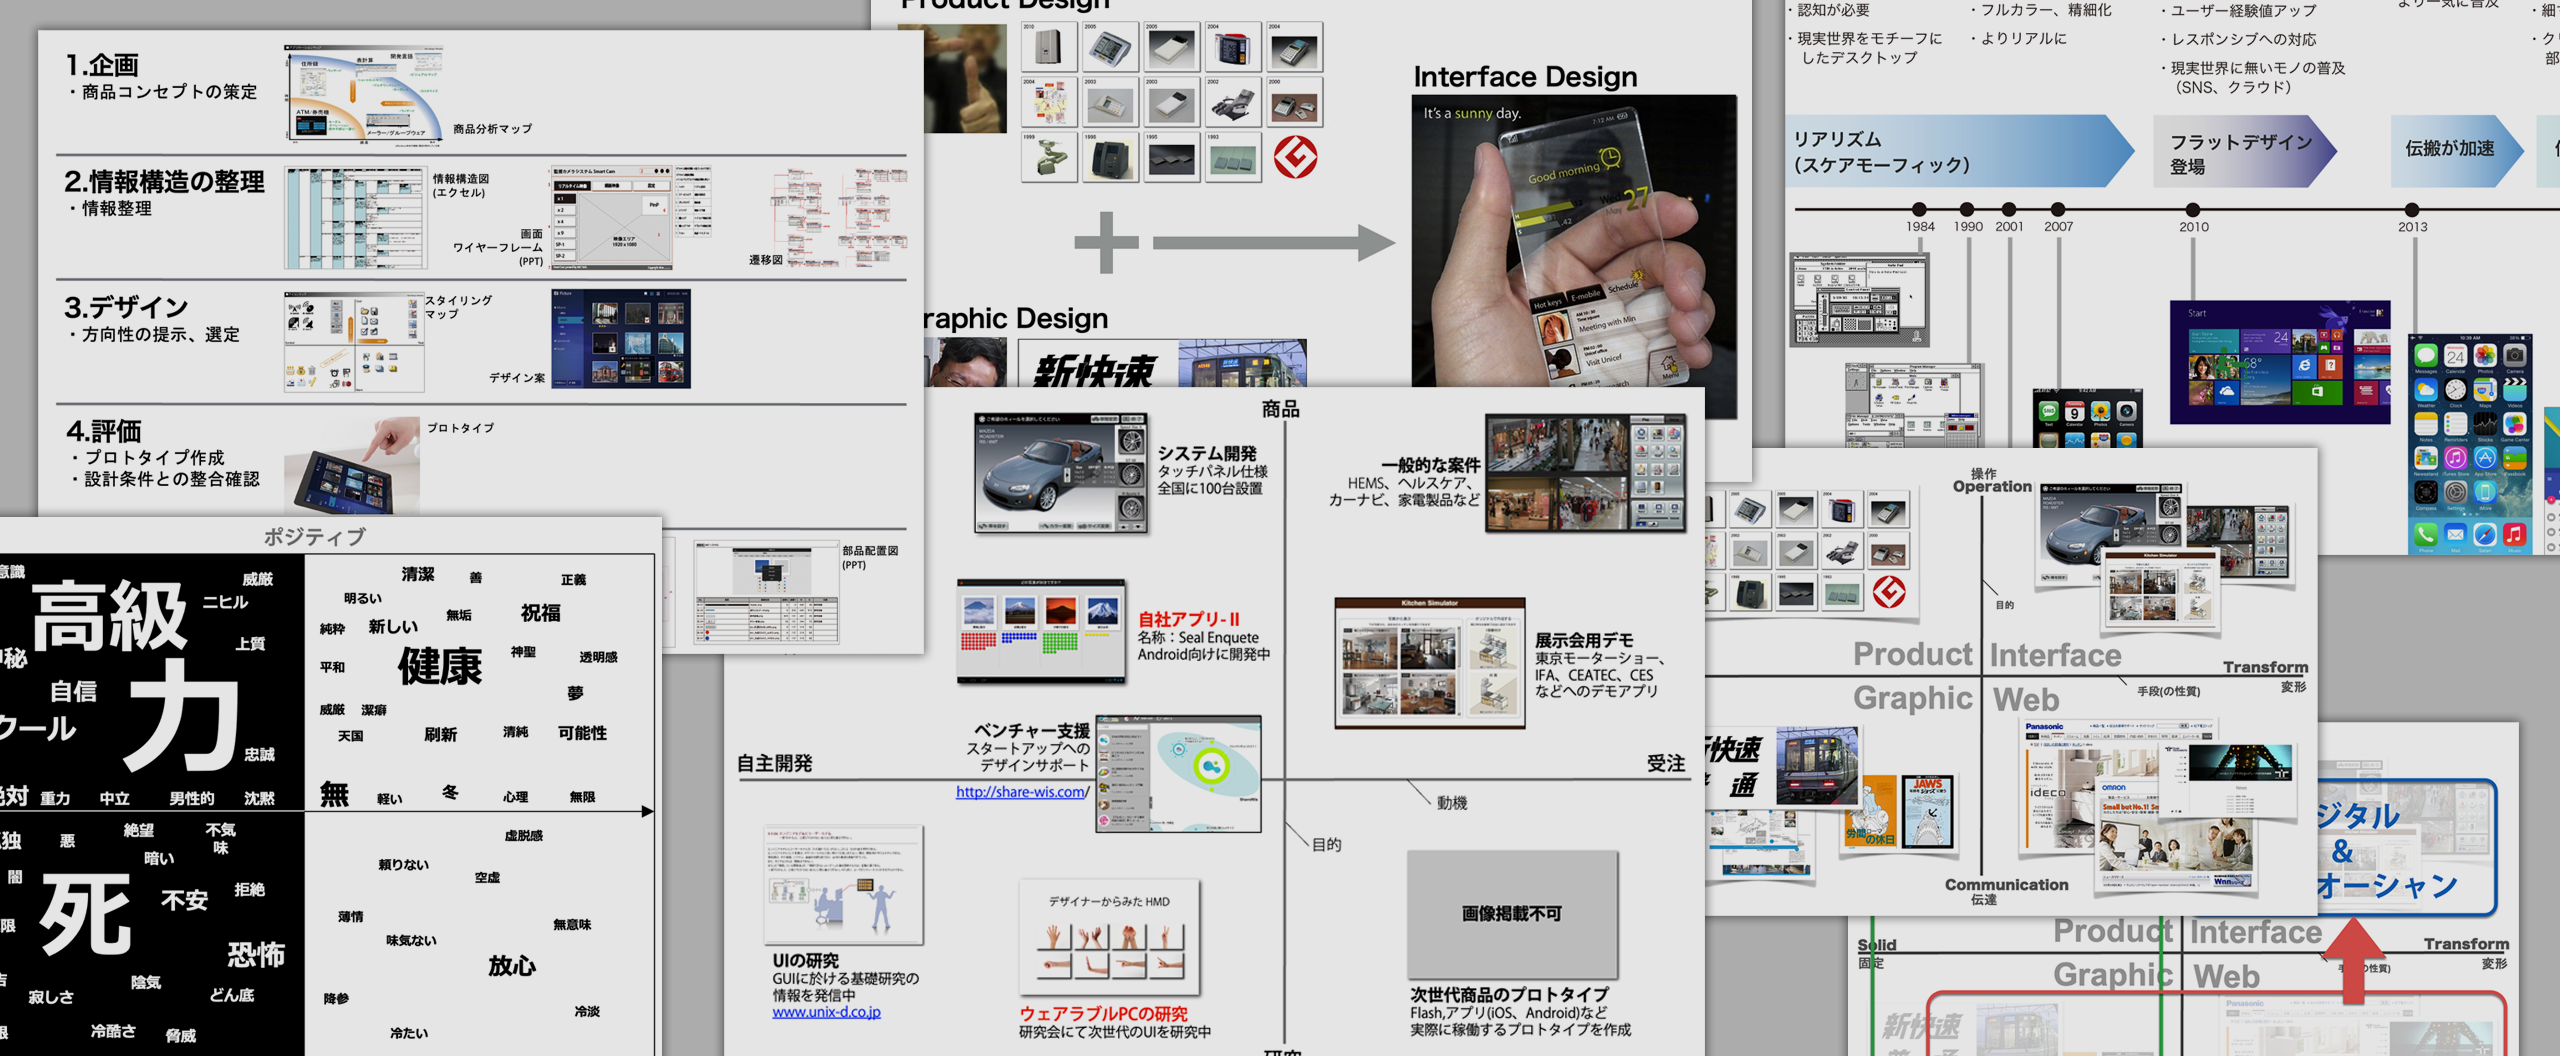Click the Operation 操作 label
2560x1056 pixels.
[1992, 480]
